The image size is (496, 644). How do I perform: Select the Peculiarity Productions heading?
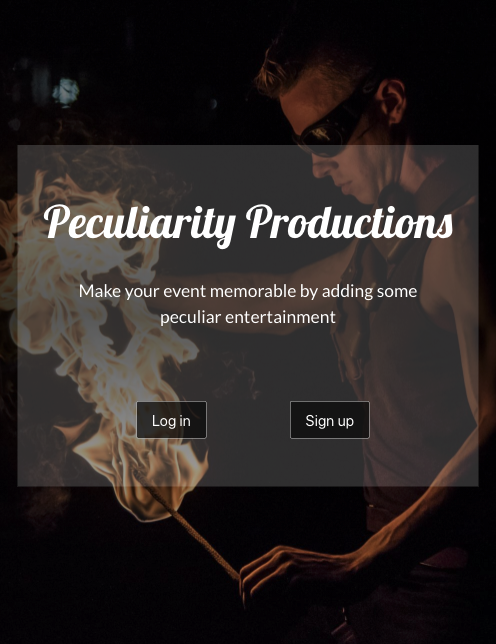coord(248,224)
